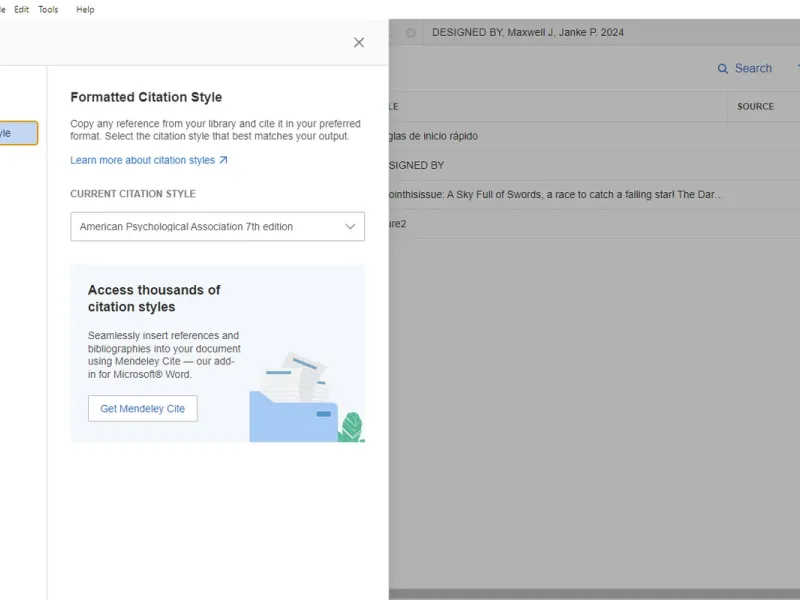Click the close icon on the dimmed tab
The height and width of the screenshot is (600, 800).
tap(410, 33)
